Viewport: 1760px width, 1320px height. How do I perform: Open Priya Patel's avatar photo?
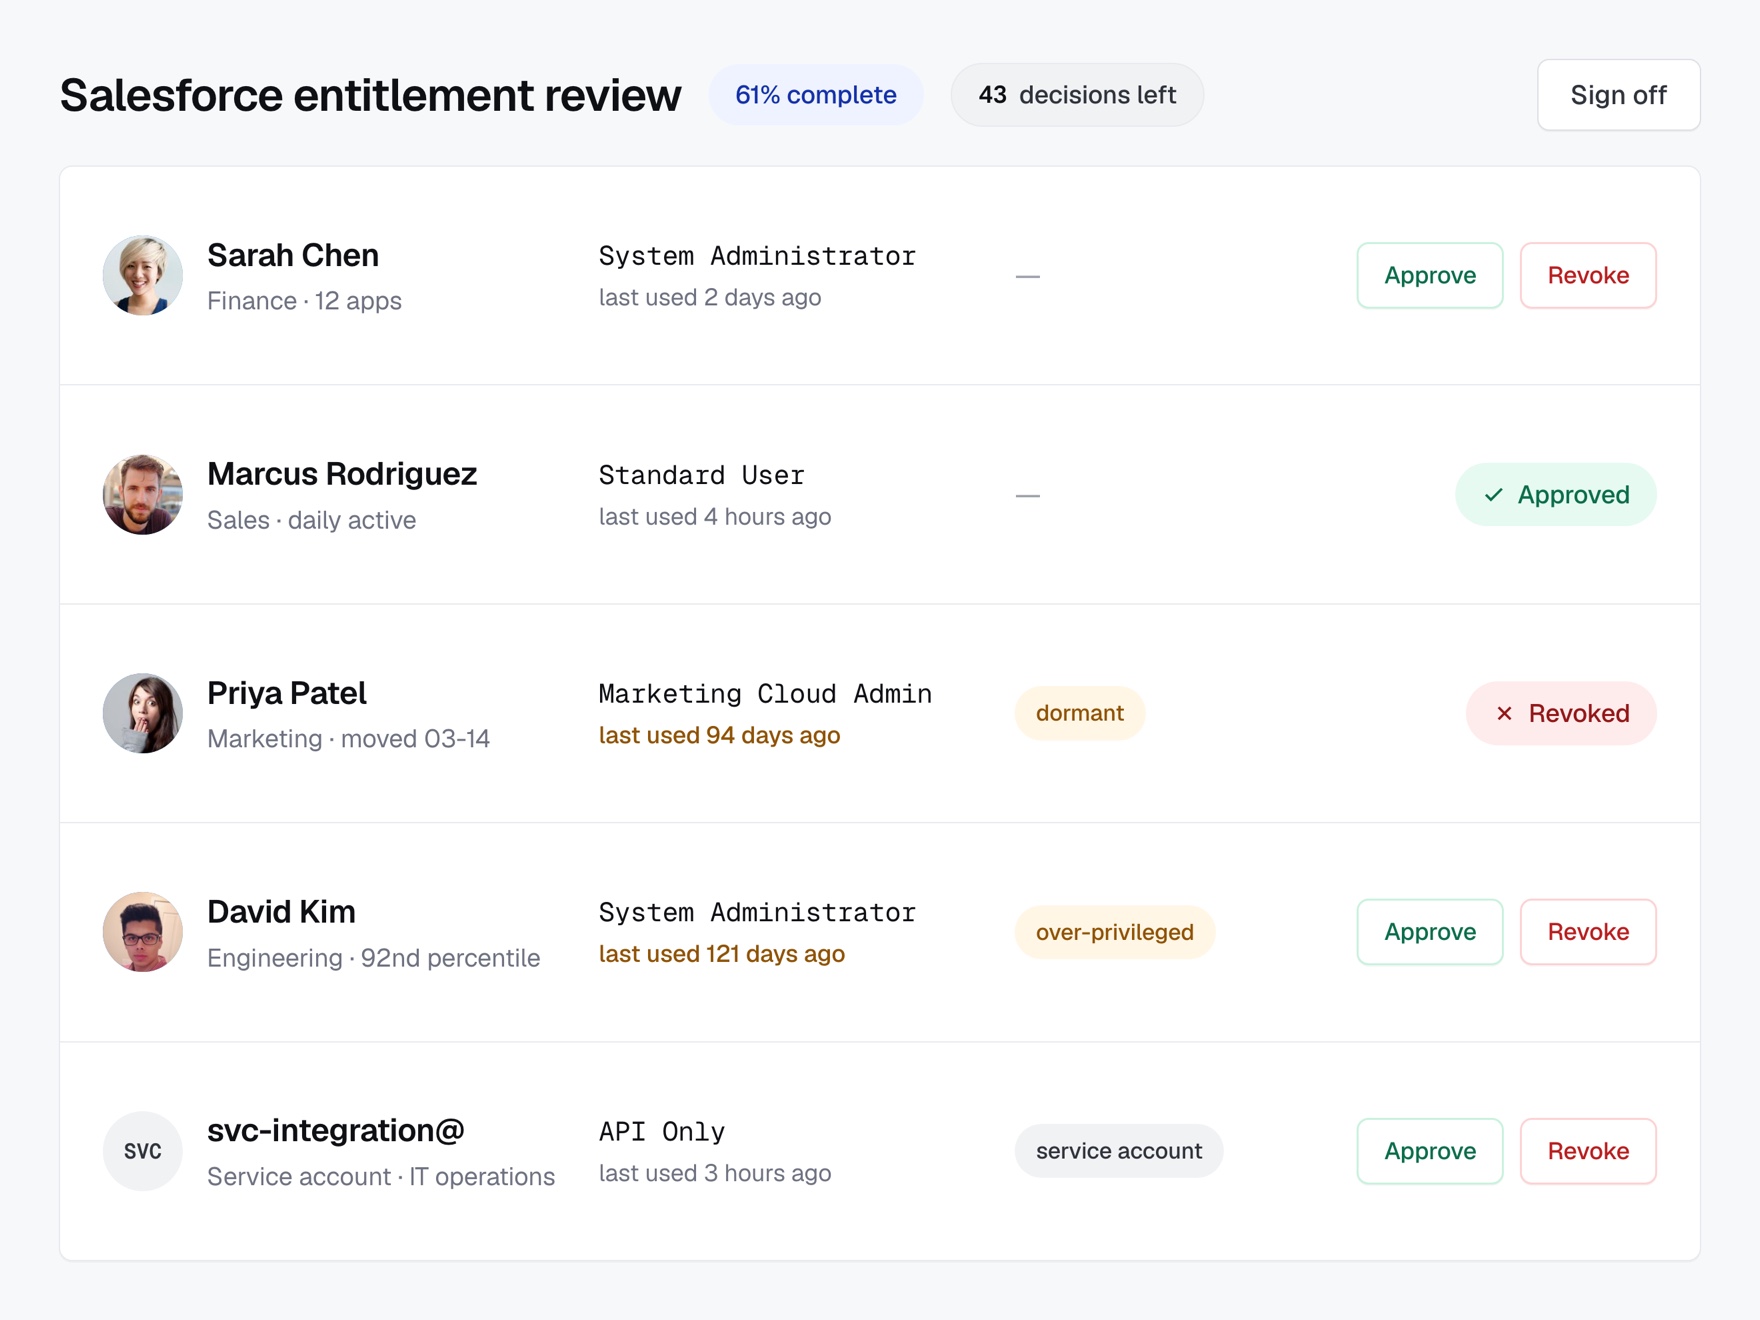click(143, 713)
